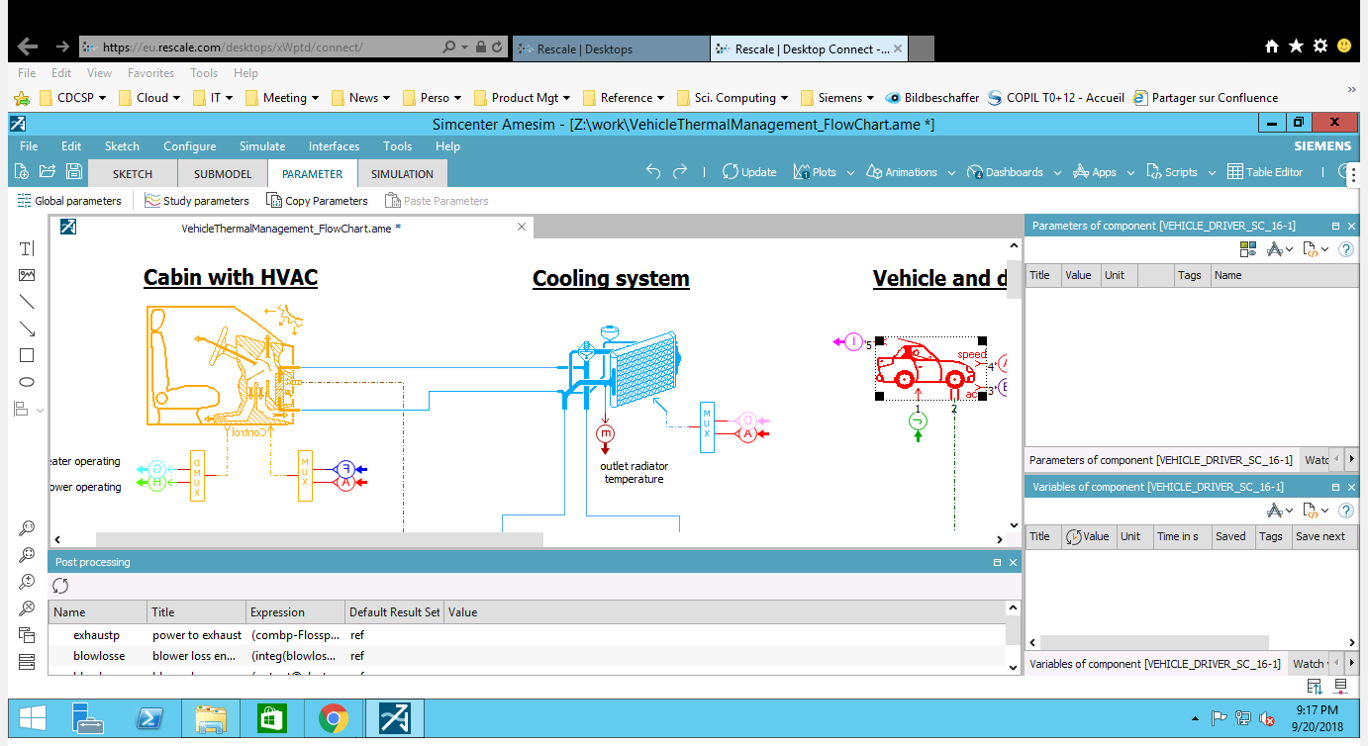The height and width of the screenshot is (746, 1368).
Task: Choose the ellipse shape tool
Action: point(27,382)
